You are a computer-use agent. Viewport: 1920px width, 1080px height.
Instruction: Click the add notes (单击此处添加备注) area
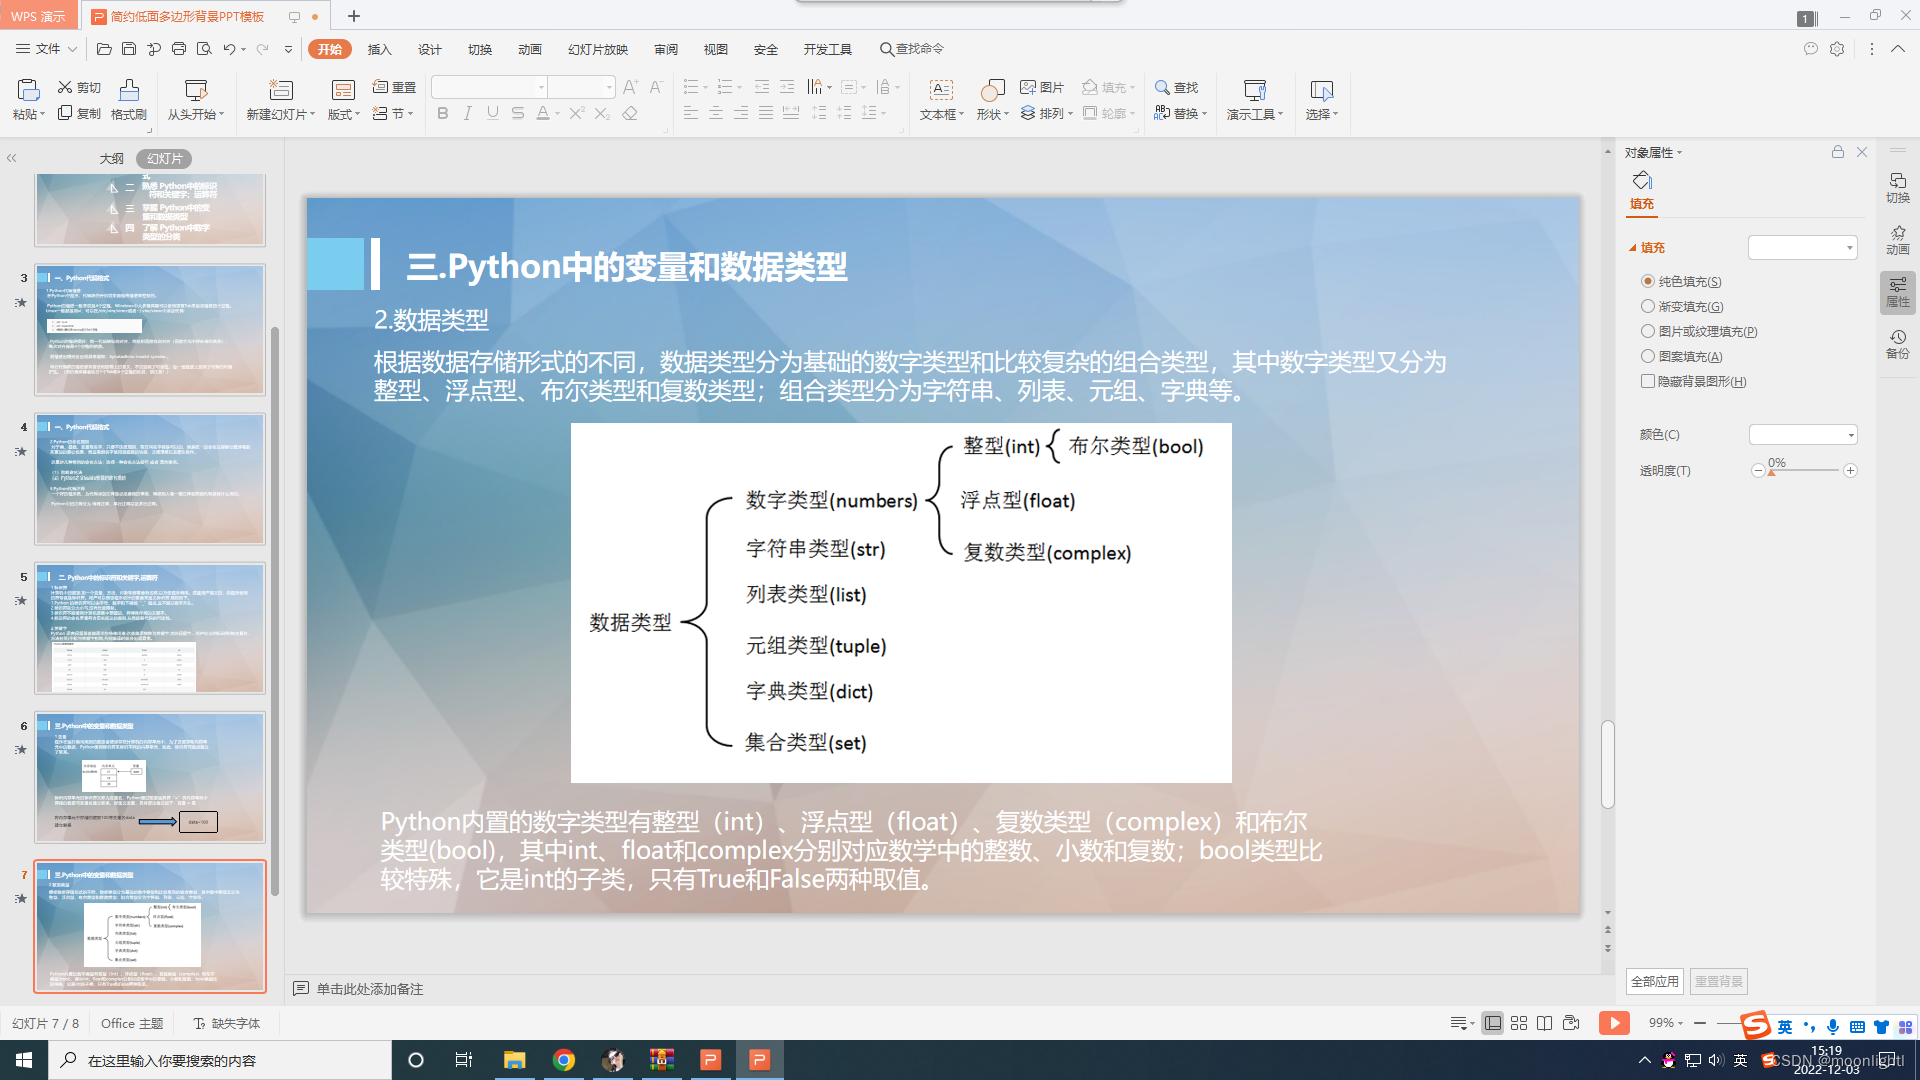pyautogui.click(x=369, y=989)
